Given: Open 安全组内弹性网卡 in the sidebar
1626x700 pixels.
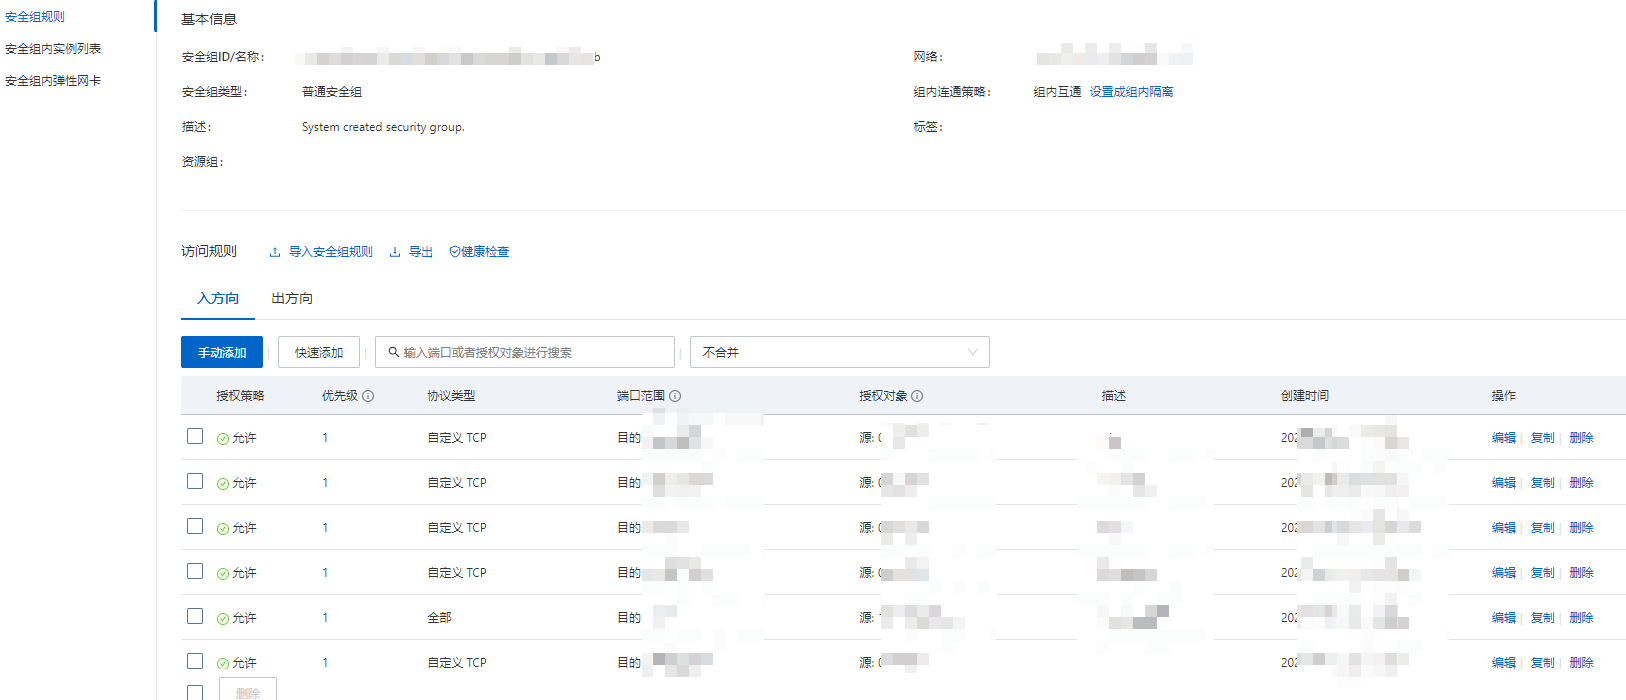Looking at the screenshot, I should 53,81.
